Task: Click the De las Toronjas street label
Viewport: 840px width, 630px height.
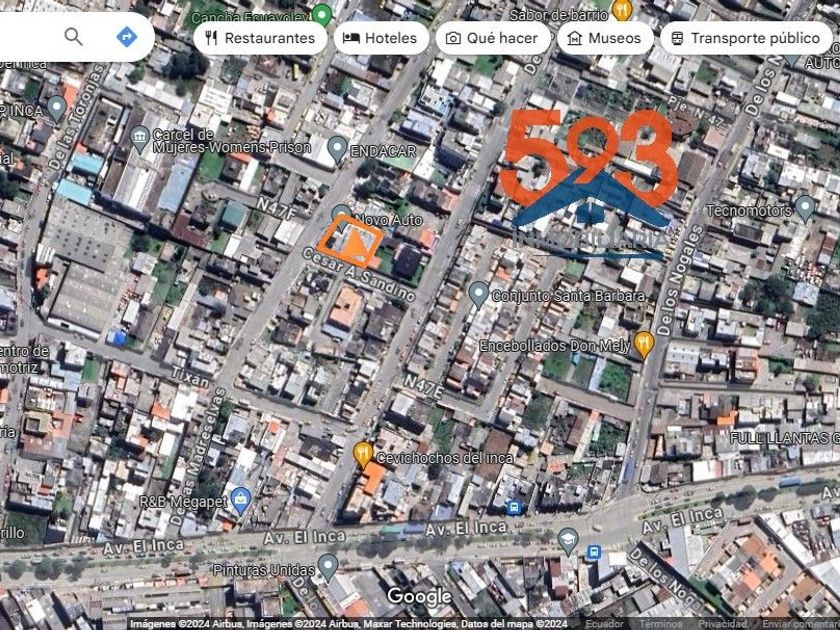Action: (77, 117)
